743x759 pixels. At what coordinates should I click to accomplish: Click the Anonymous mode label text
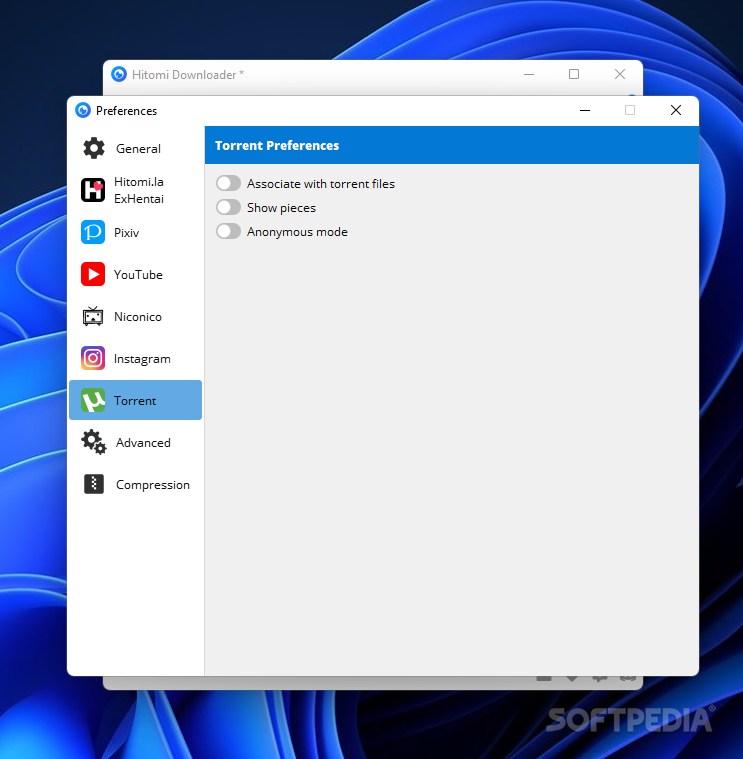(x=297, y=232)
